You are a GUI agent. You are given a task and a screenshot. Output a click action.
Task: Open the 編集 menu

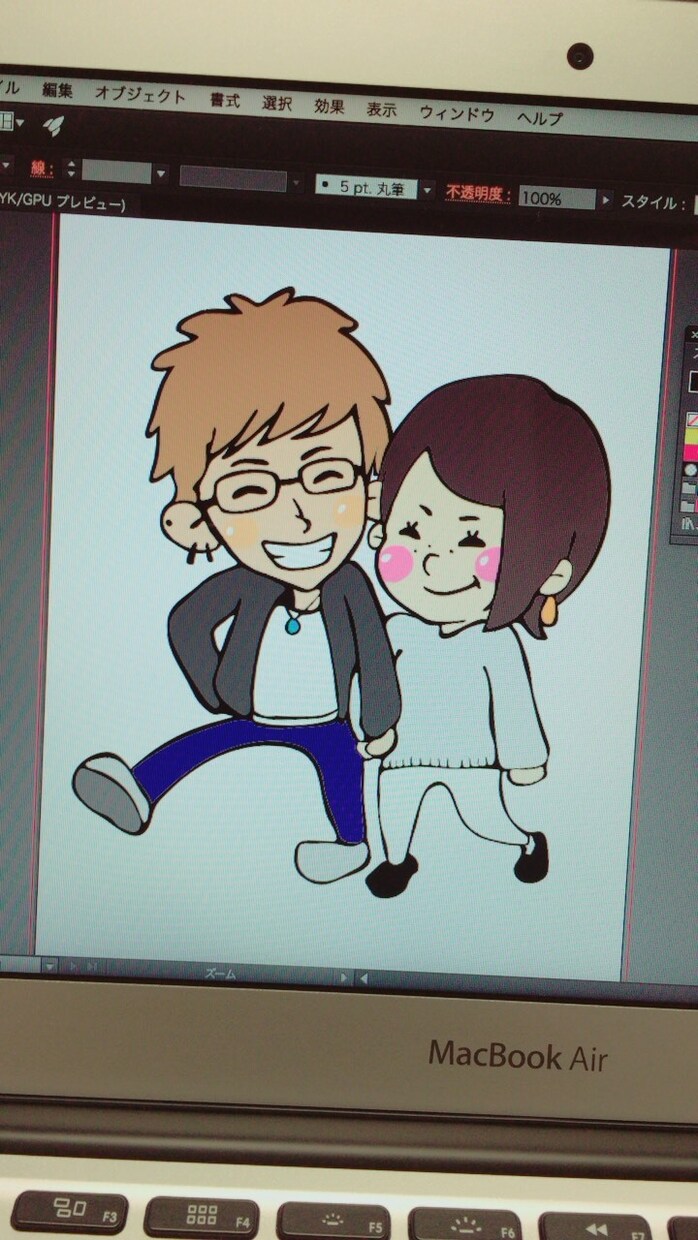coord(57,90)
